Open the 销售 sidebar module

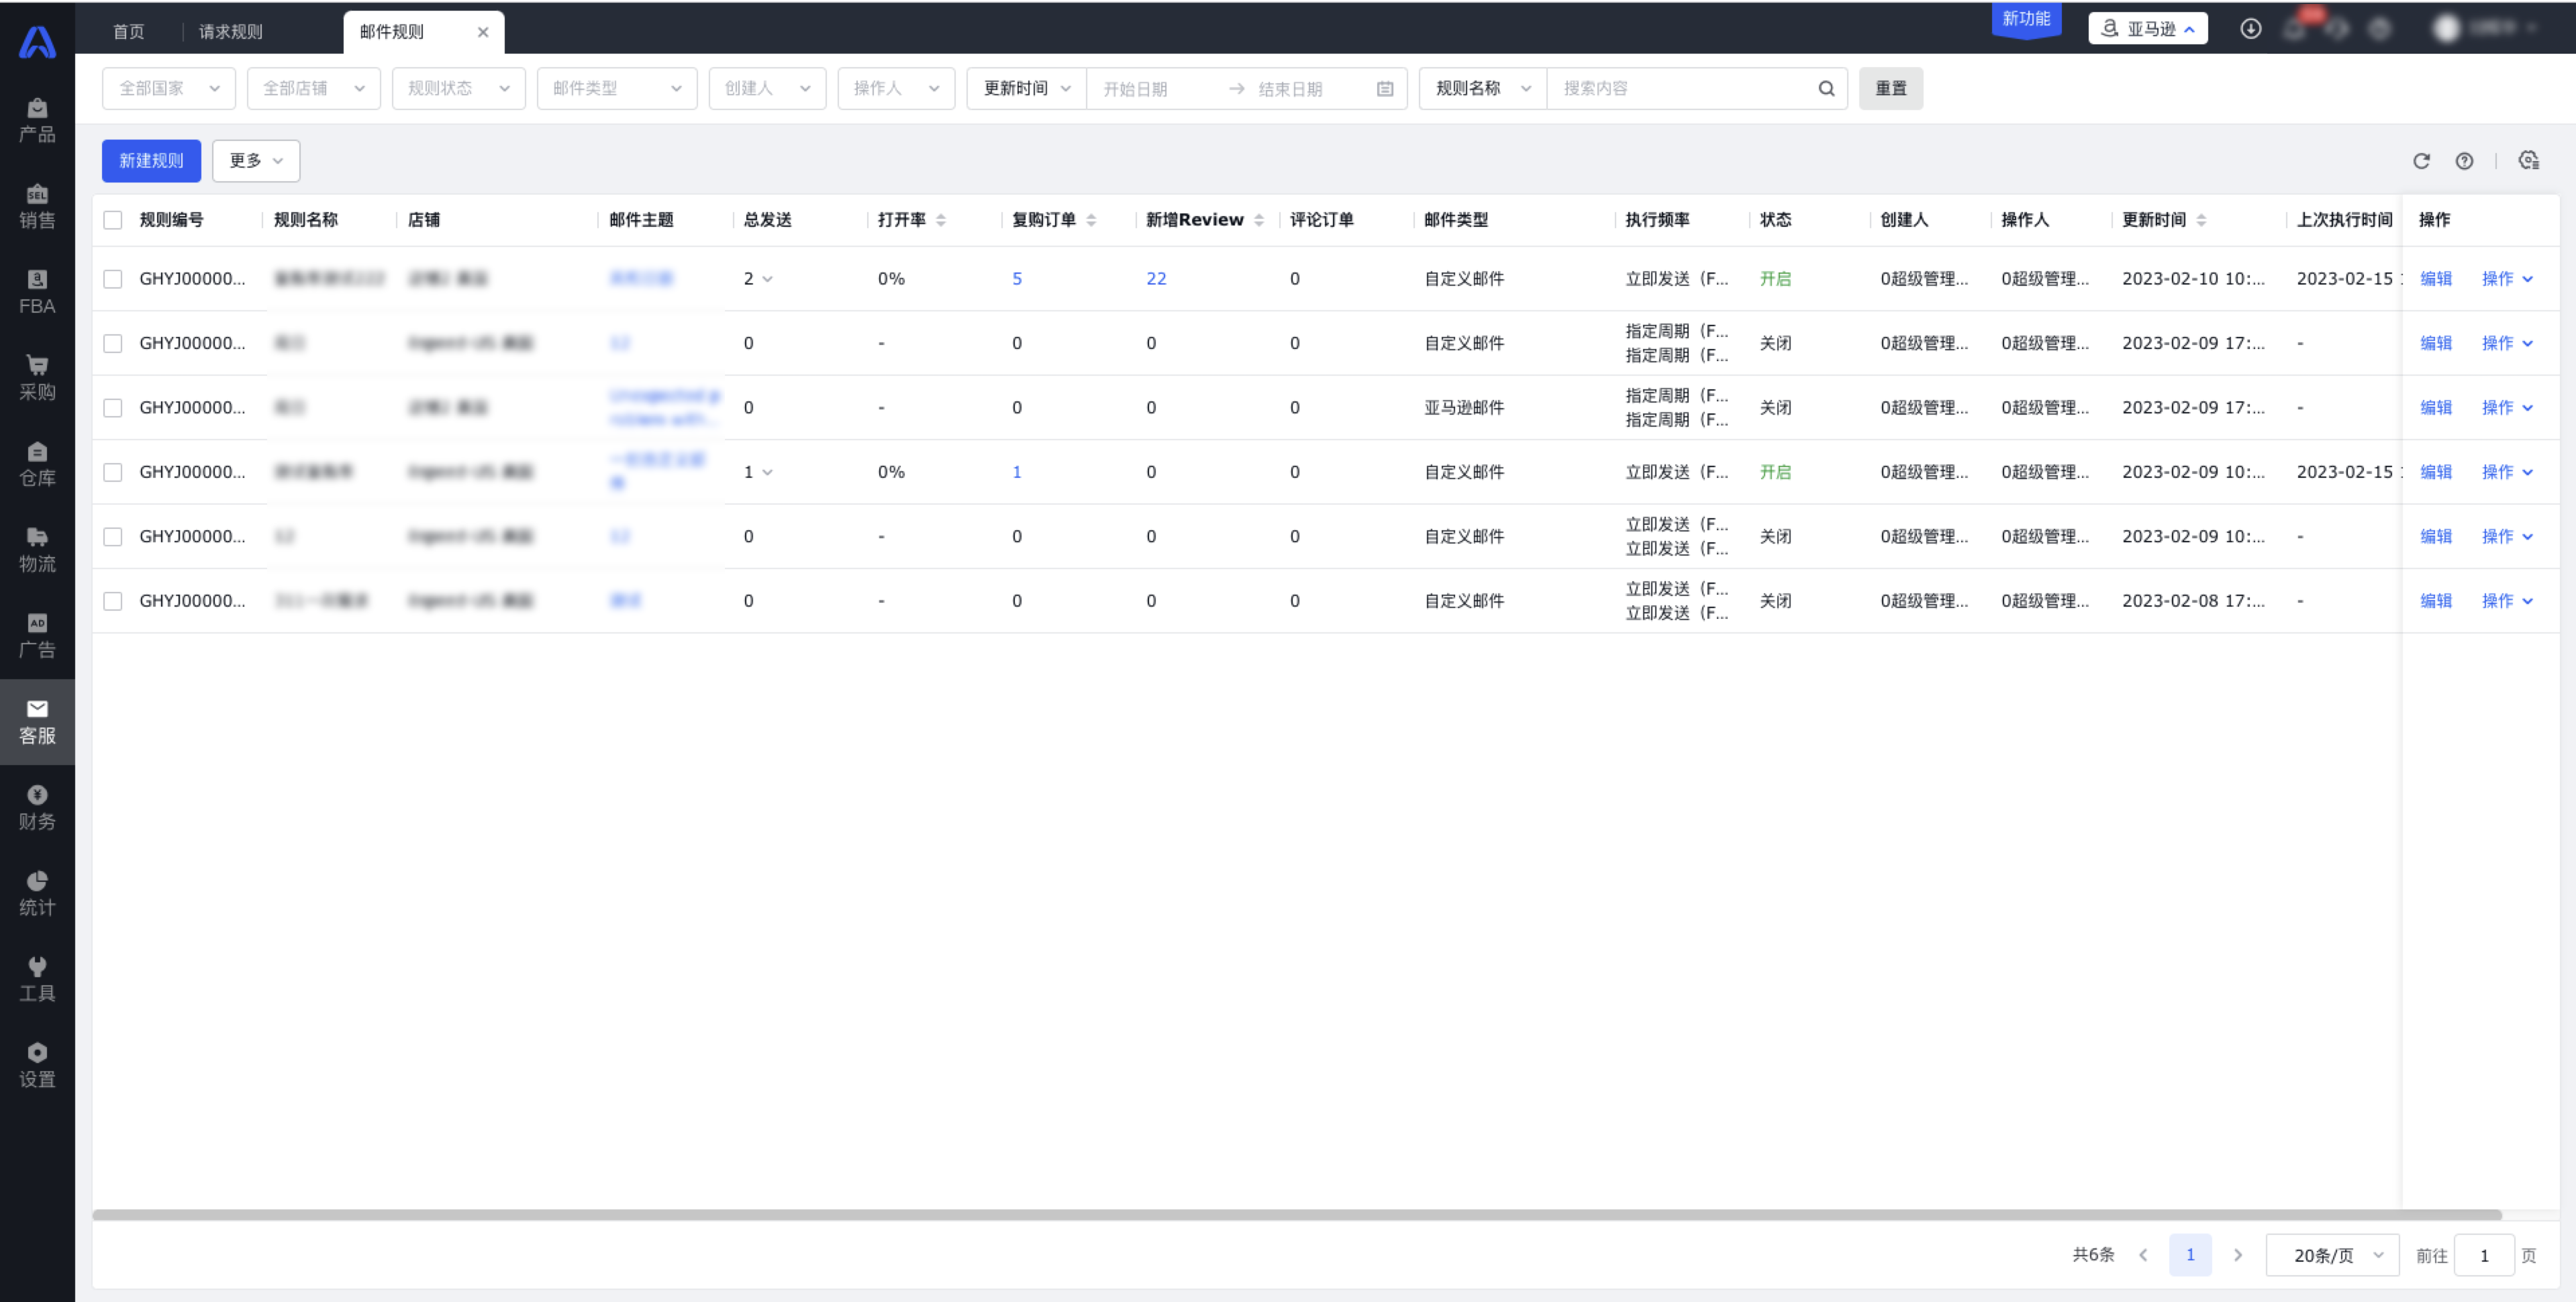click(37, 206)
